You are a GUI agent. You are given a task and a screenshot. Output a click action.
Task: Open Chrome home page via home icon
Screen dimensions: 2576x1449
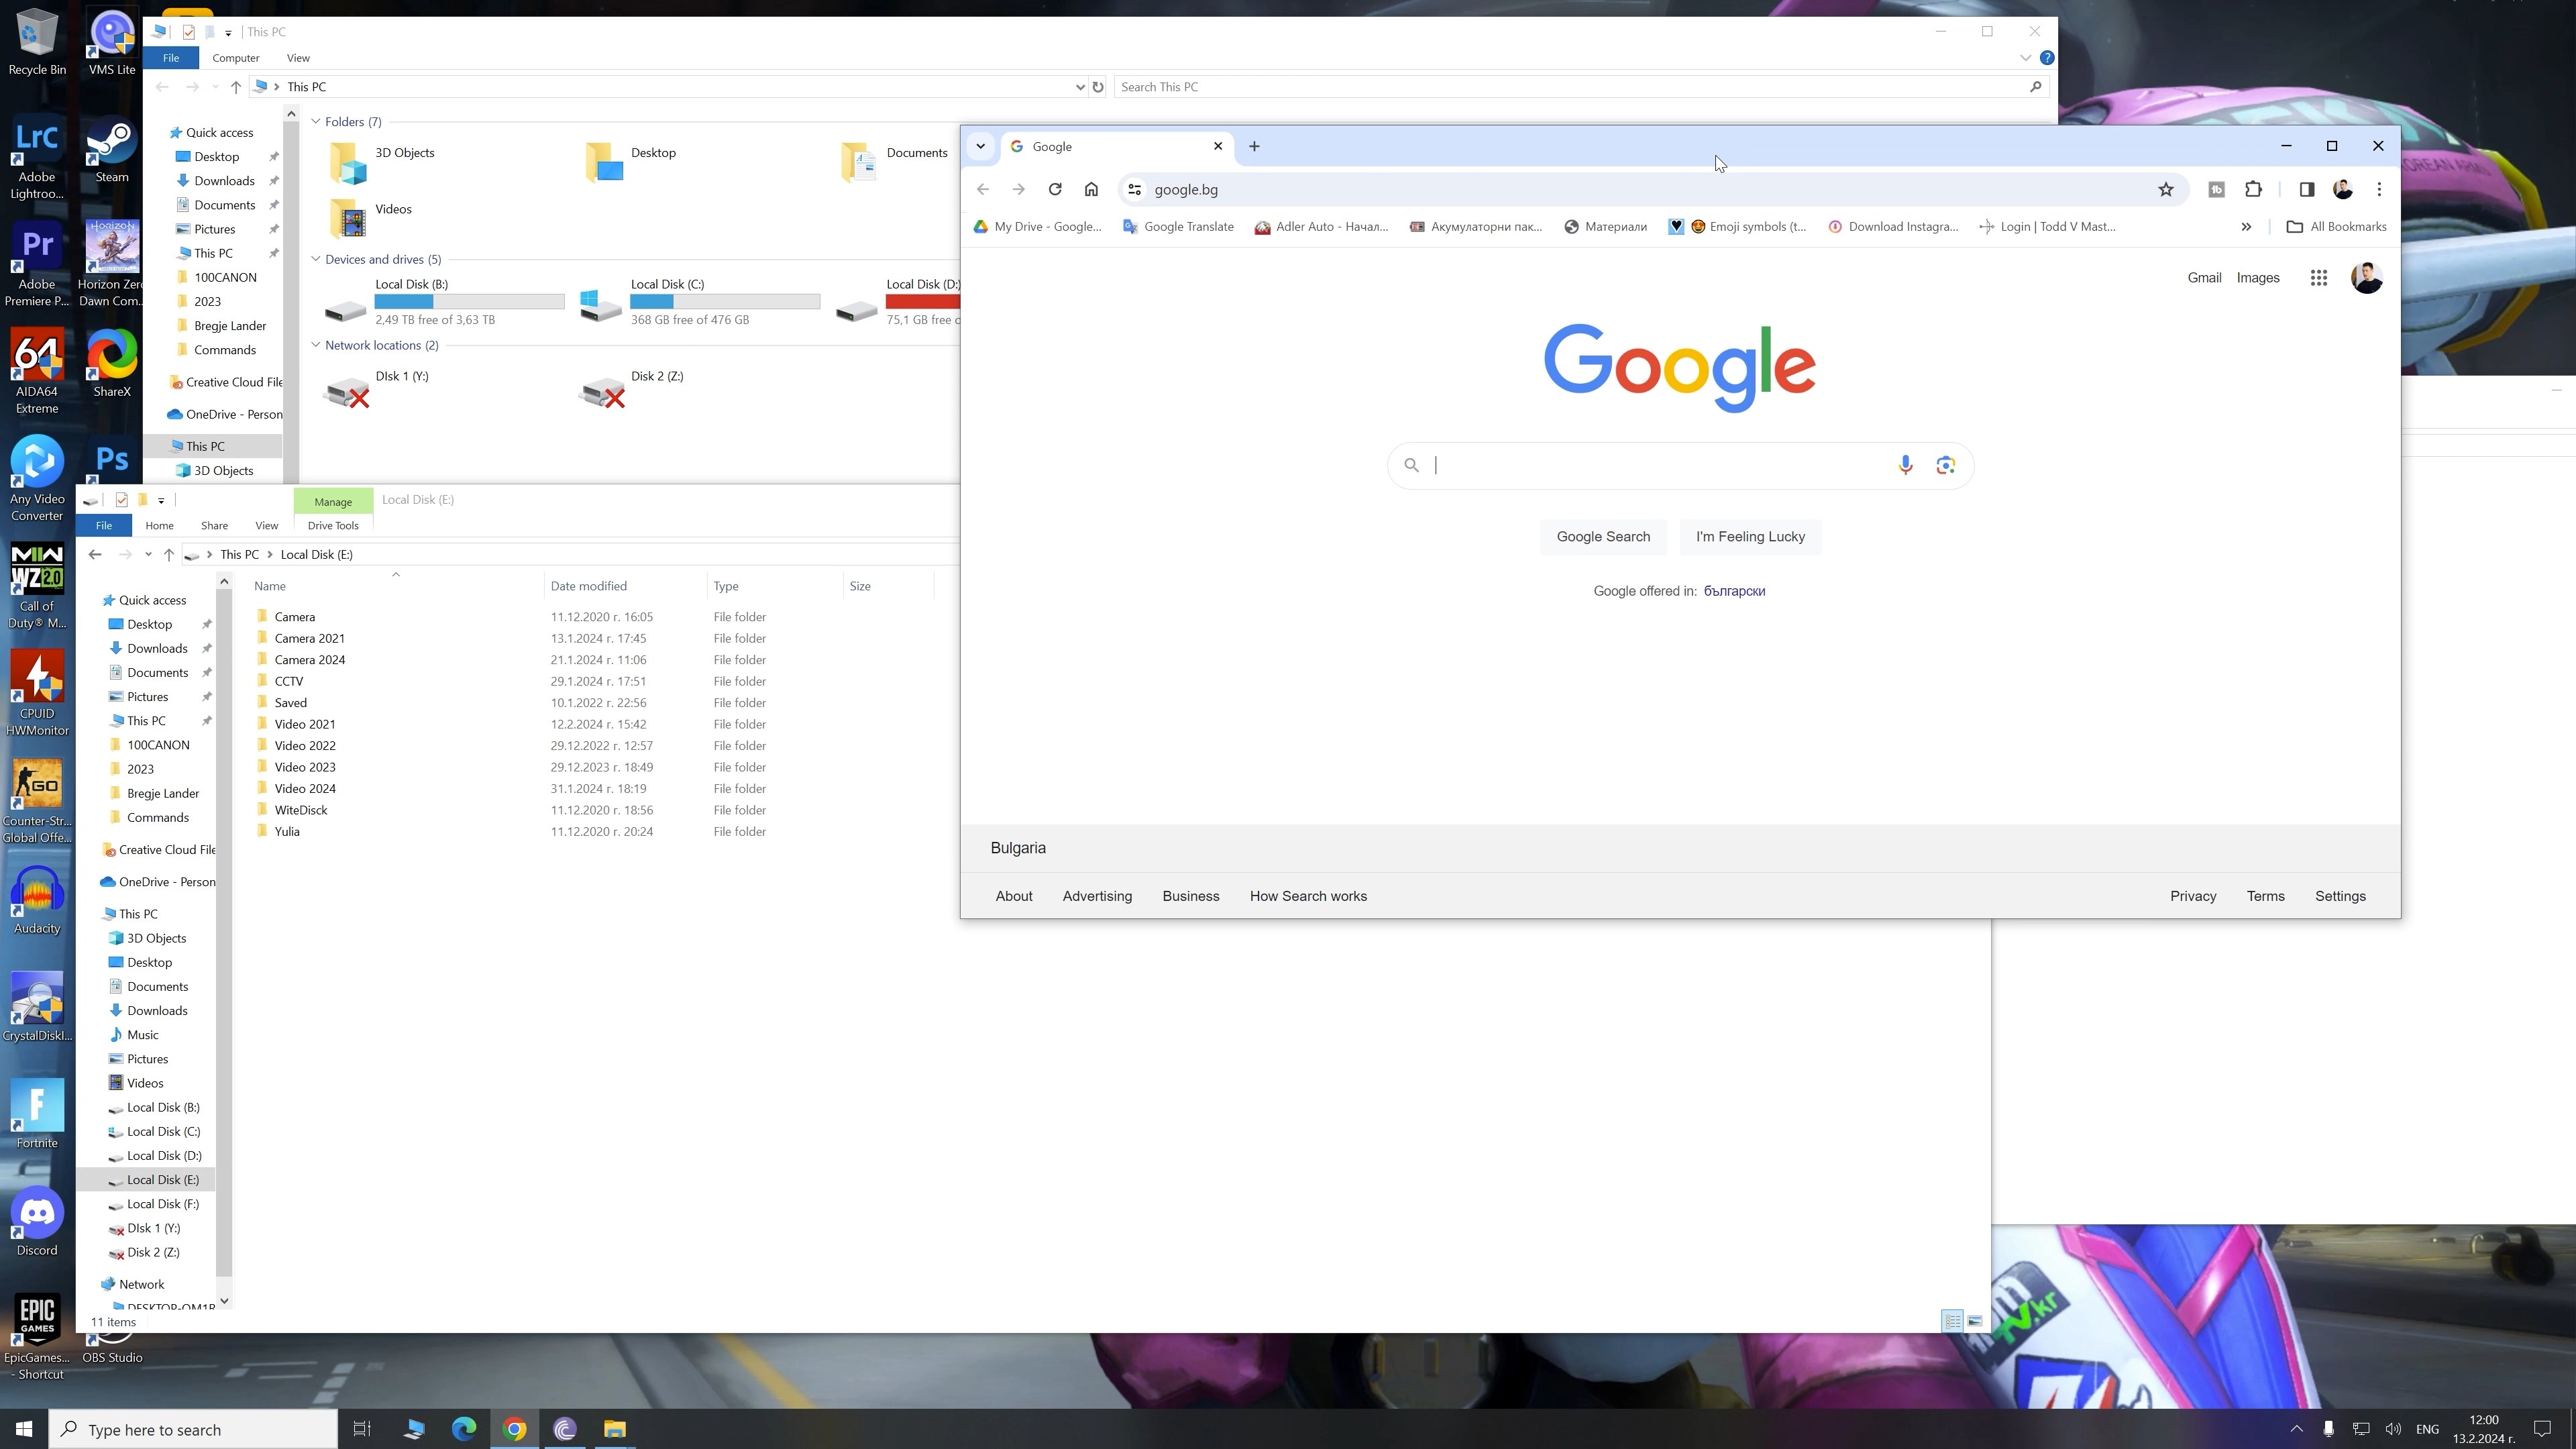pyautogui.click(x=1091, y=189)
